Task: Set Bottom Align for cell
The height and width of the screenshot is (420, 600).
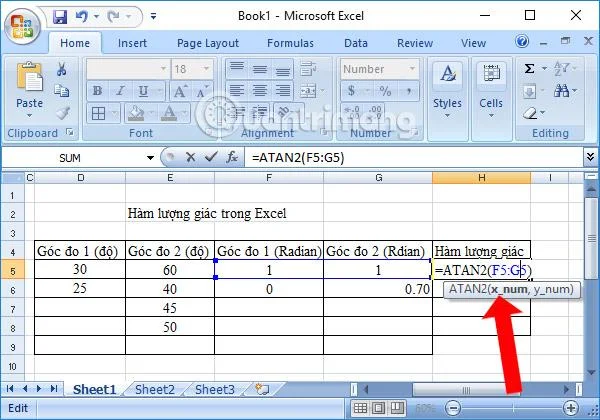Action: click(x=283, y=68)
